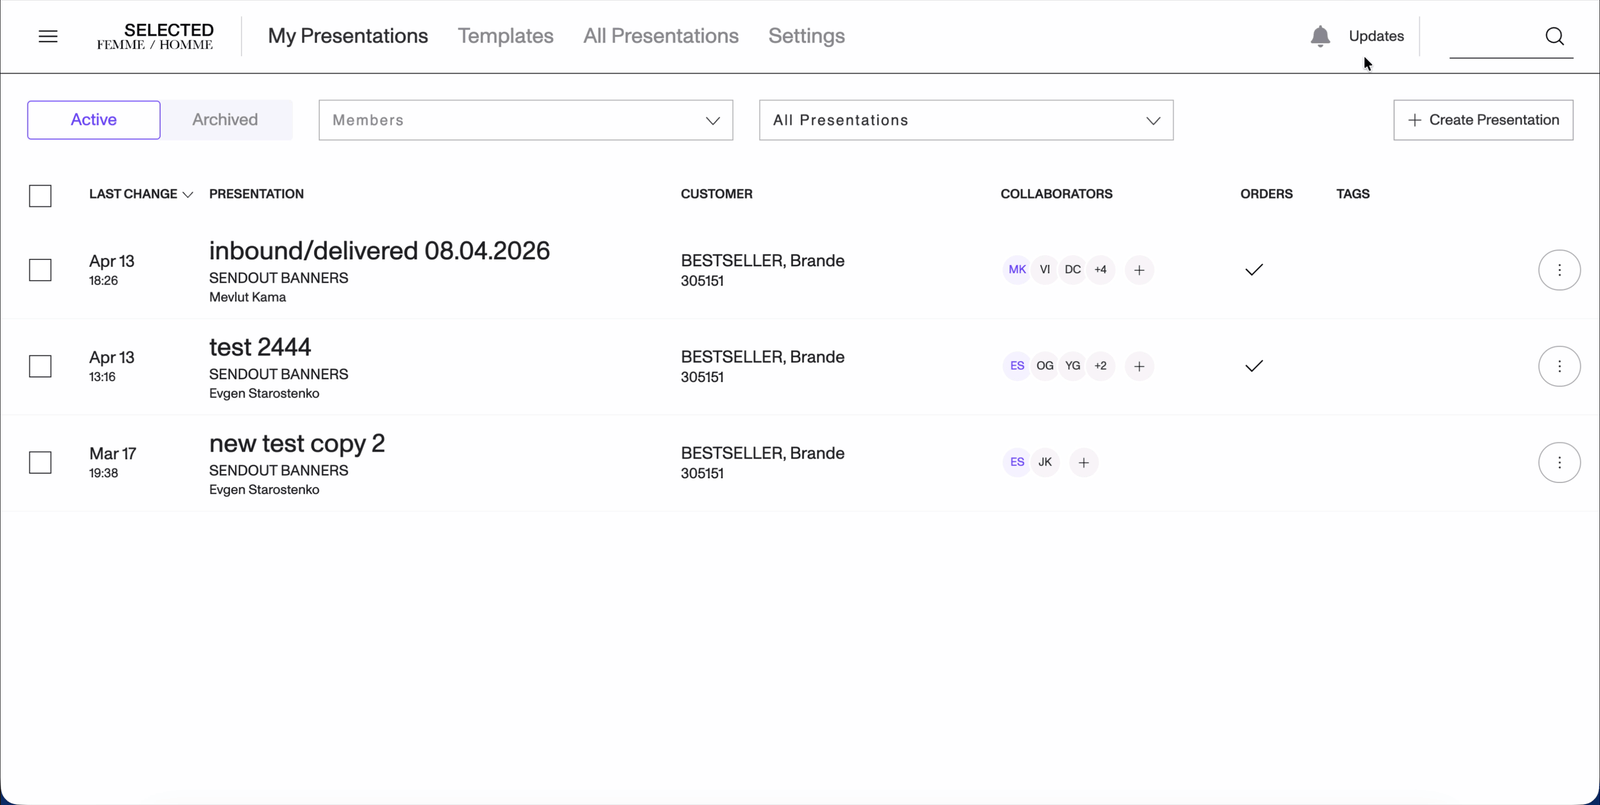
Task: Switch to the Templates tab
Action: pyautogui.click(x=505, y=36)
